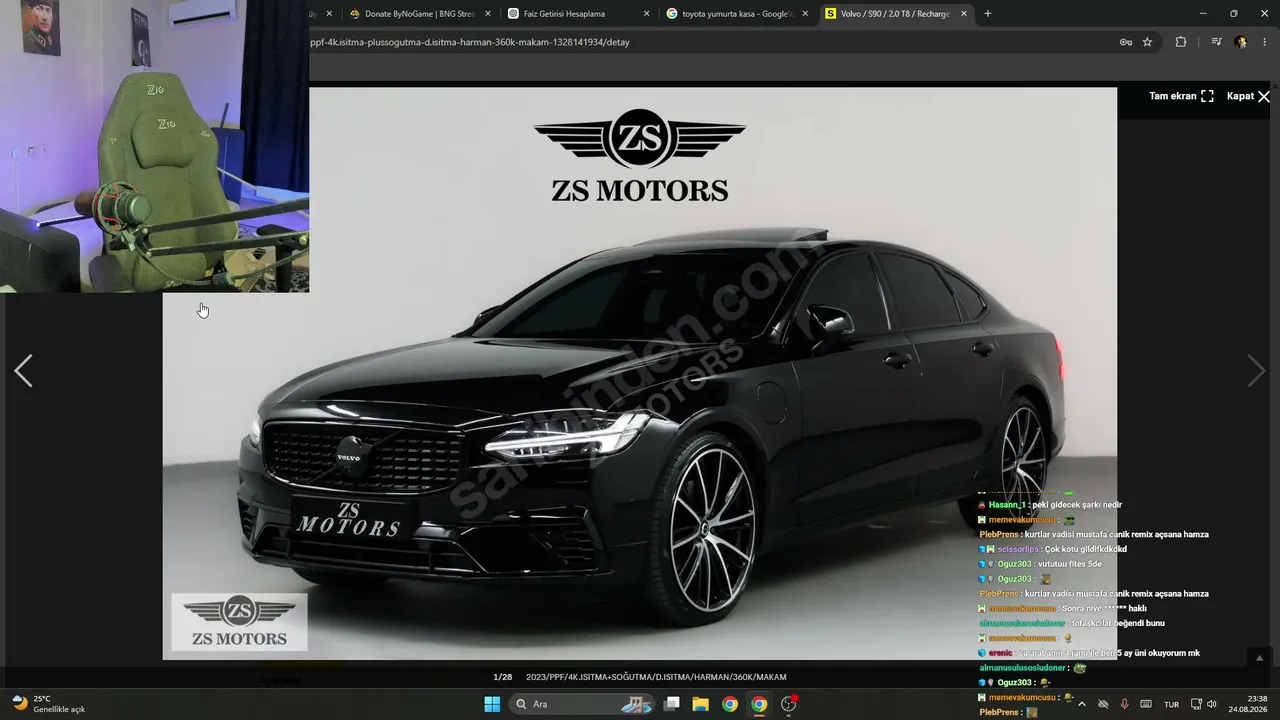Close the Faiz Getirisi Hesaplama tab

(x=646, y=14)
